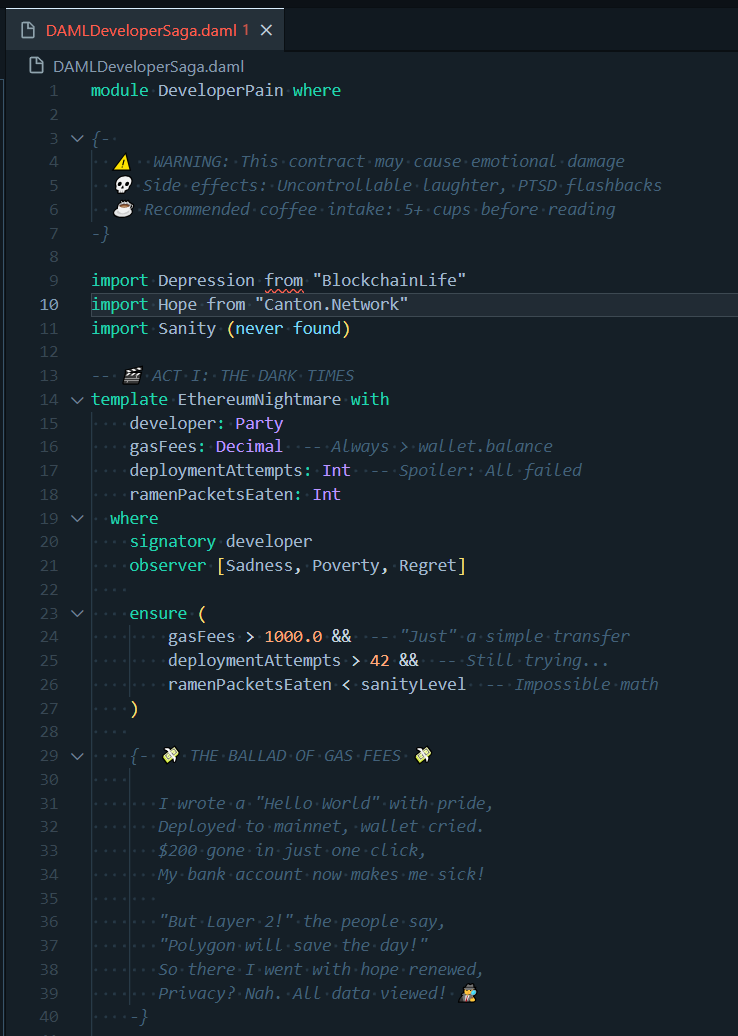Collapse the ensure block at line 23

77,614
